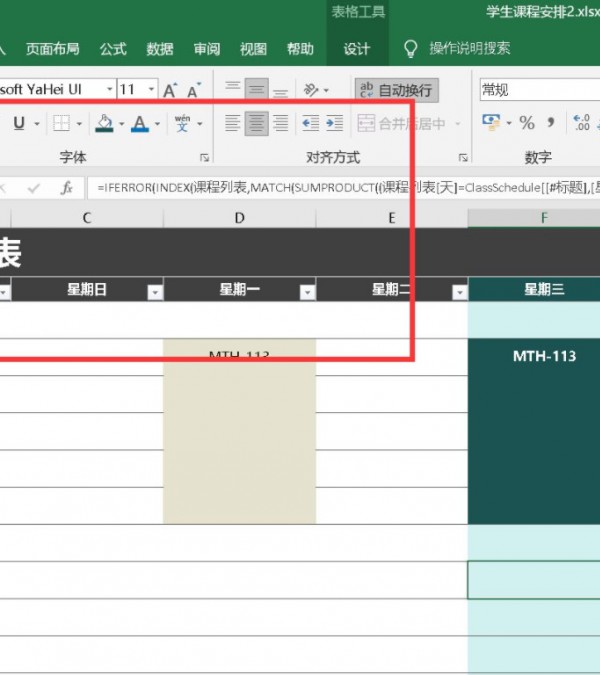Click increase decimal places icon
This screenshot has height=675, width=600.
tap(581, 123)
